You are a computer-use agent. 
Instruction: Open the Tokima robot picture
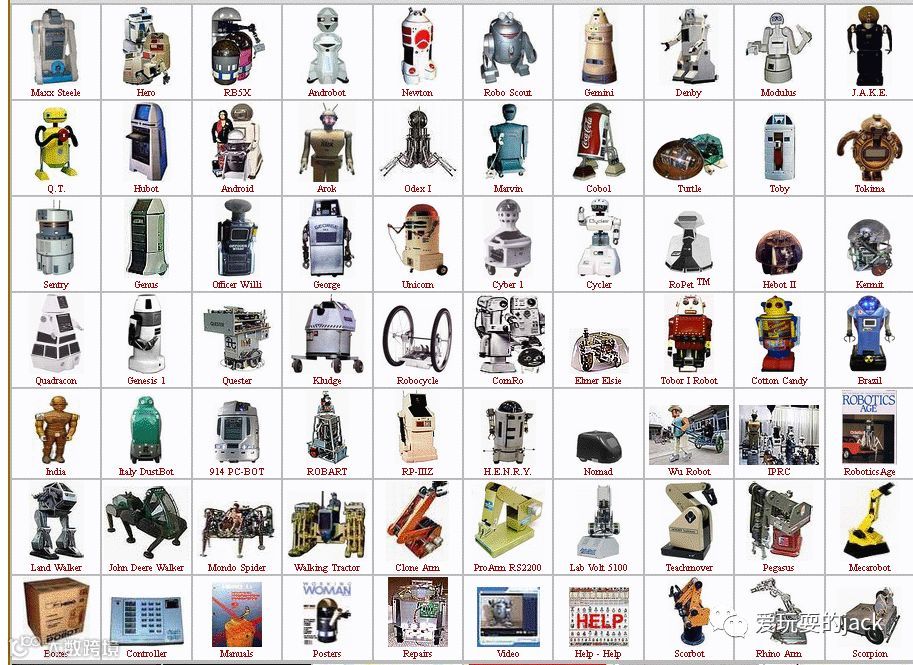(x=869, y=147)
